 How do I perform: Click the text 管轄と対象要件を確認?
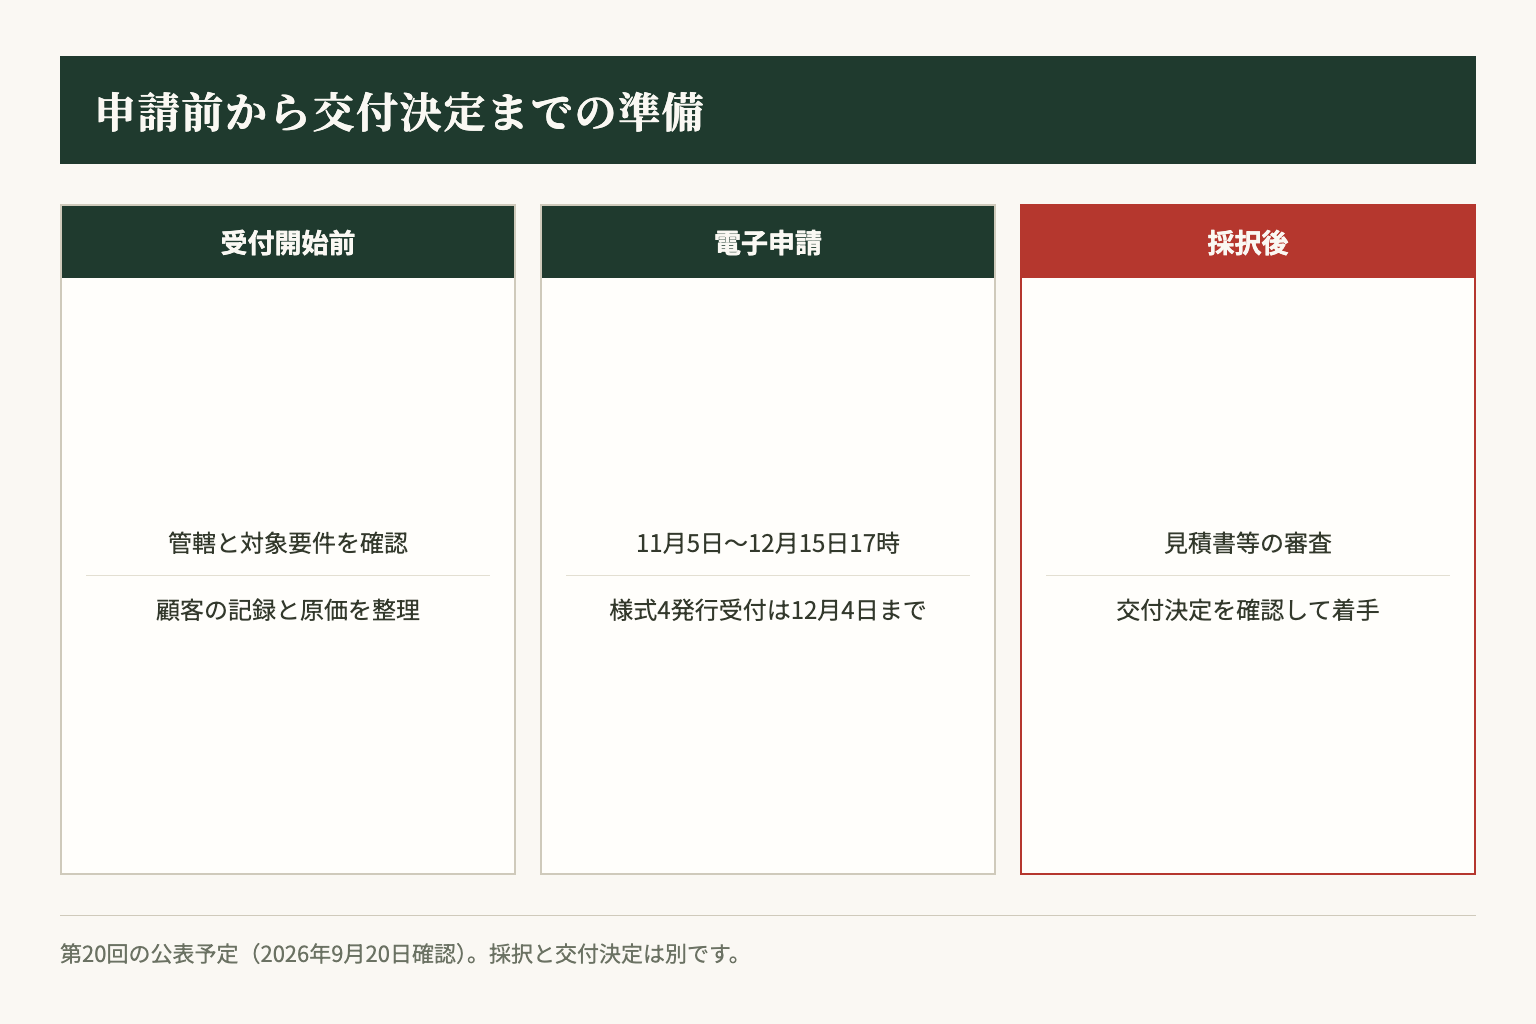pyautogui.click(x=288, y=543)
